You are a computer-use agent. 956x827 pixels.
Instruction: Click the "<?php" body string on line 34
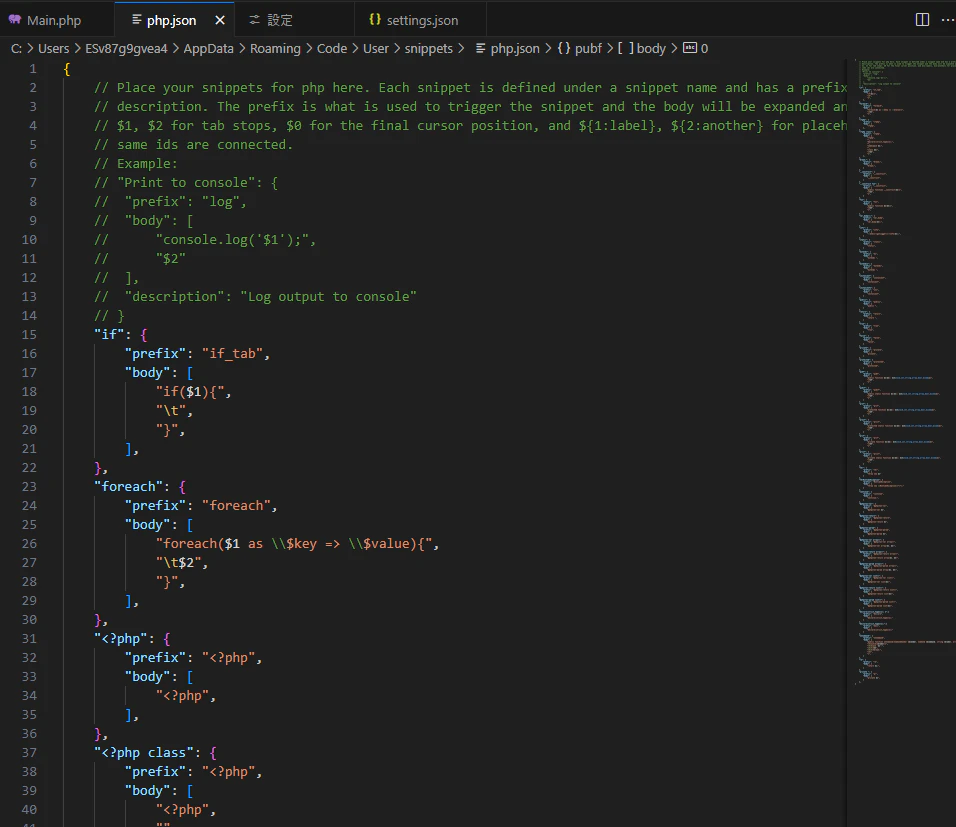(x=182, y=695)
